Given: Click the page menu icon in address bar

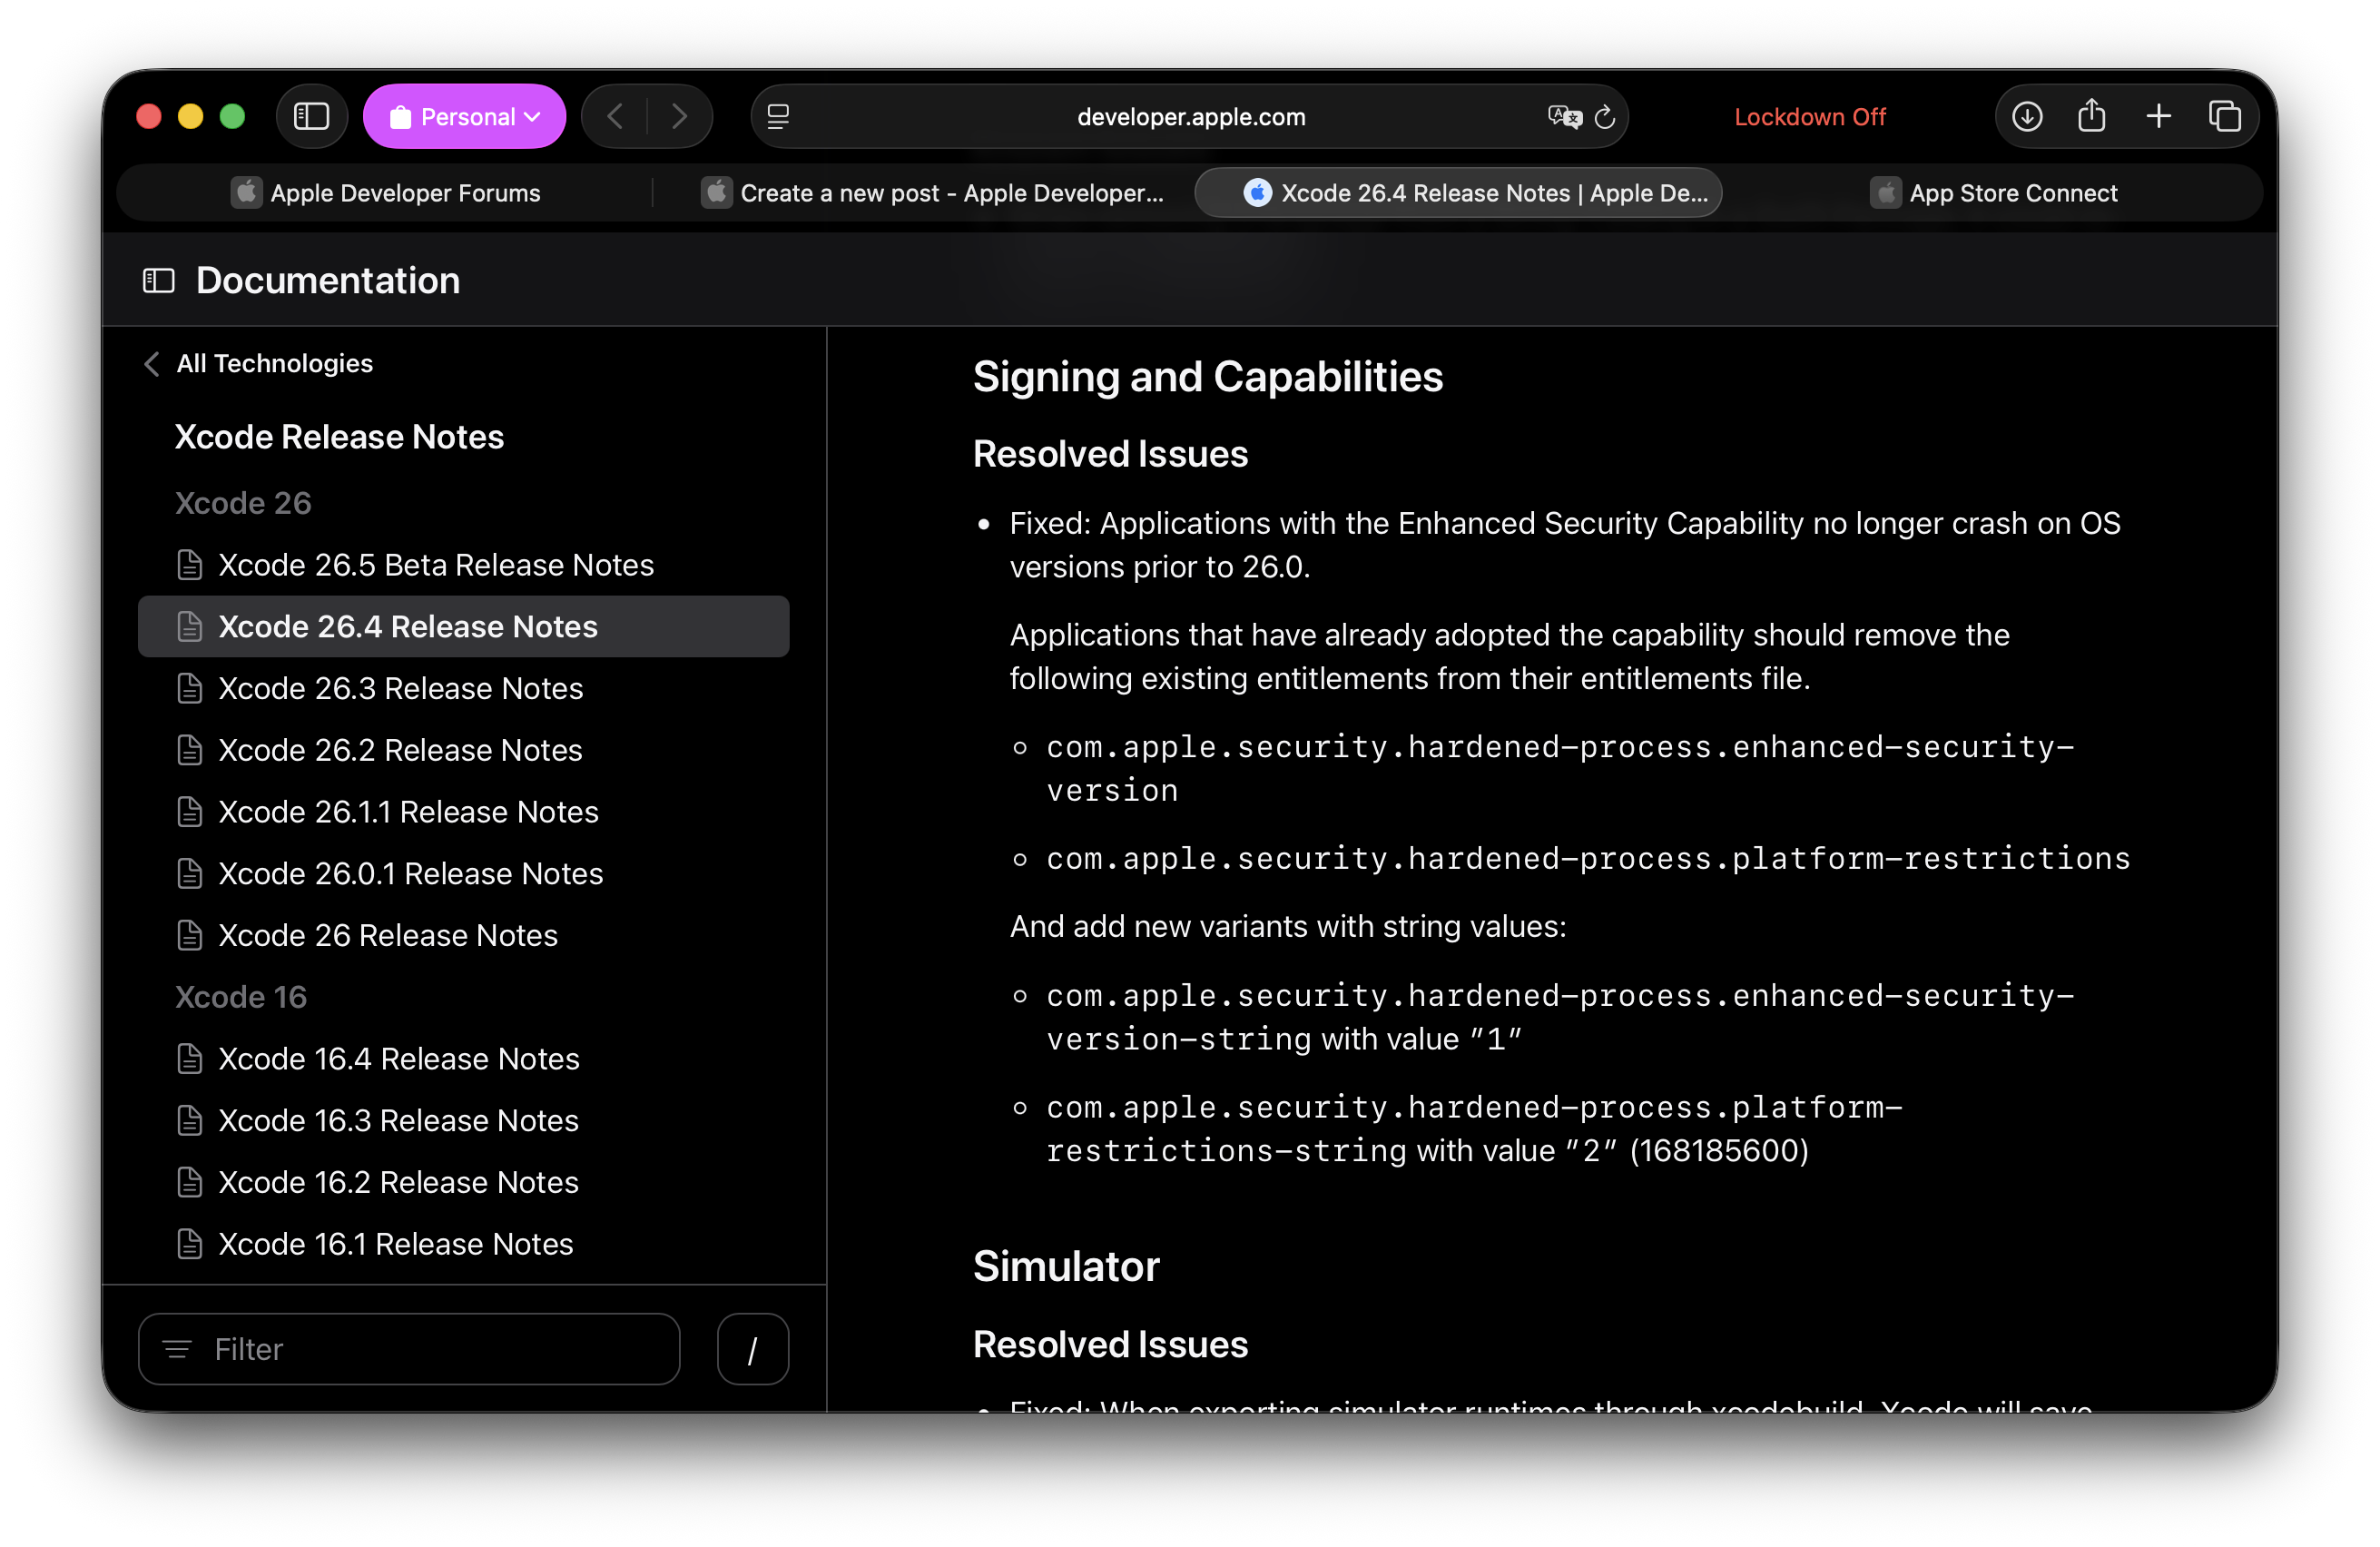Looking at the screenshot, I should pyautogui.click(x=778, y=117).
